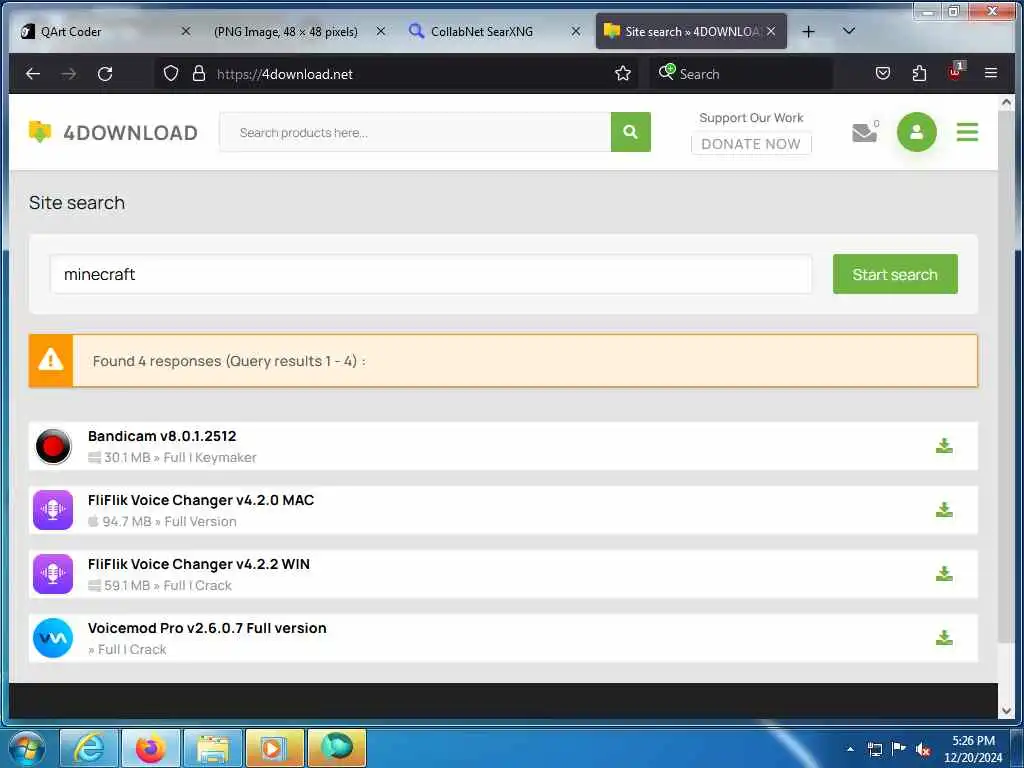Image resolution: width=1024 pixels, height=768 pixels.
Task: Click FliFlik Voice Changer WIN app icon
Action: (x=53, y=573)
